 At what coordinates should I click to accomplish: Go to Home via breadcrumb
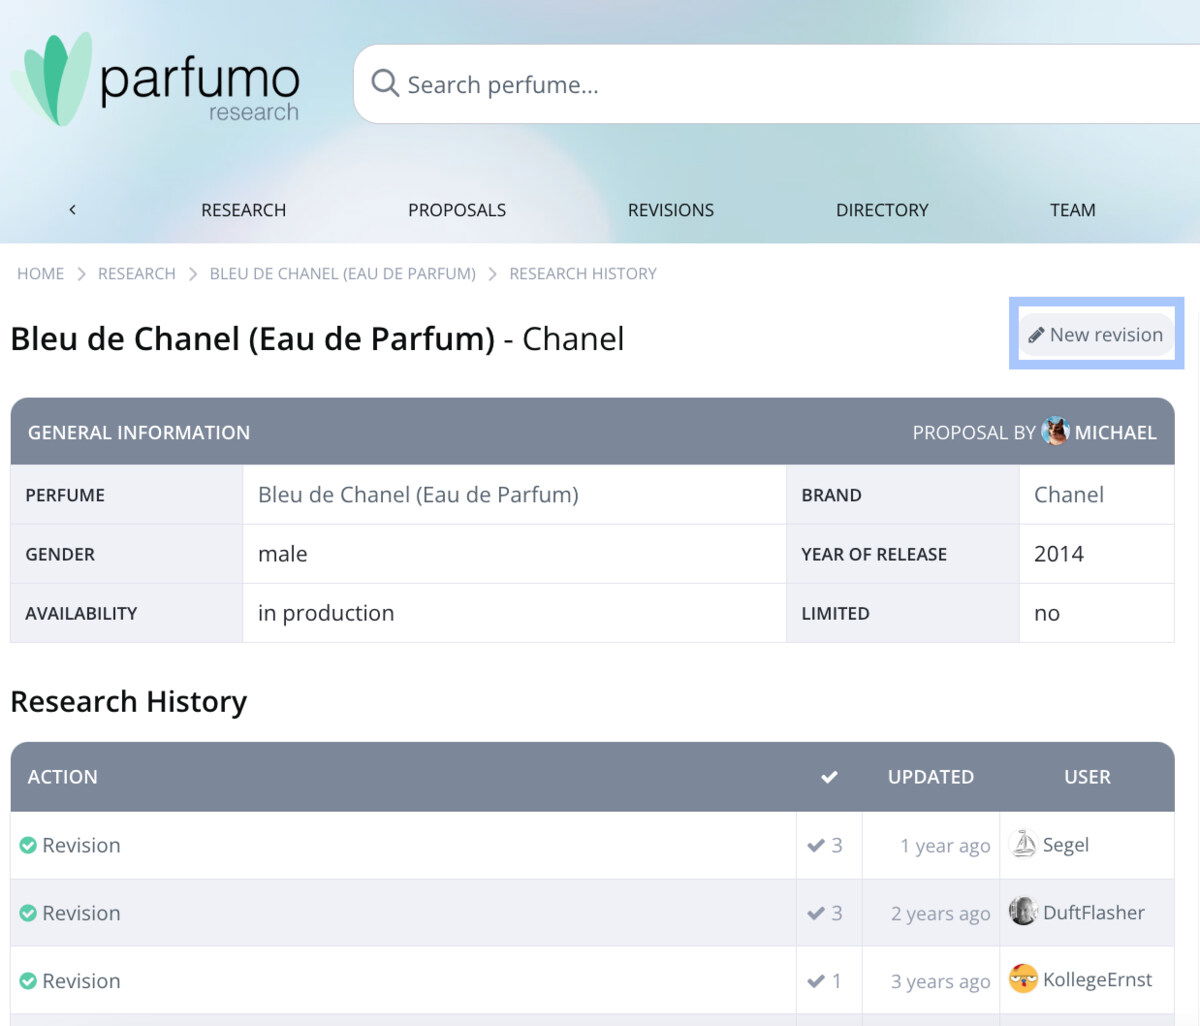coord(40,273)
